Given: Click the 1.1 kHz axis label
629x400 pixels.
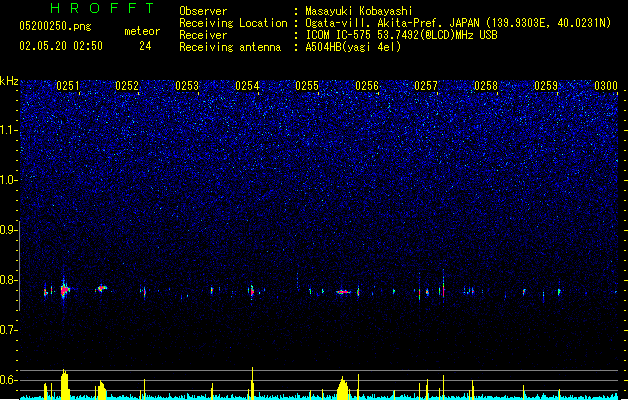Looking at the screenshot, I should click(8, 130).
